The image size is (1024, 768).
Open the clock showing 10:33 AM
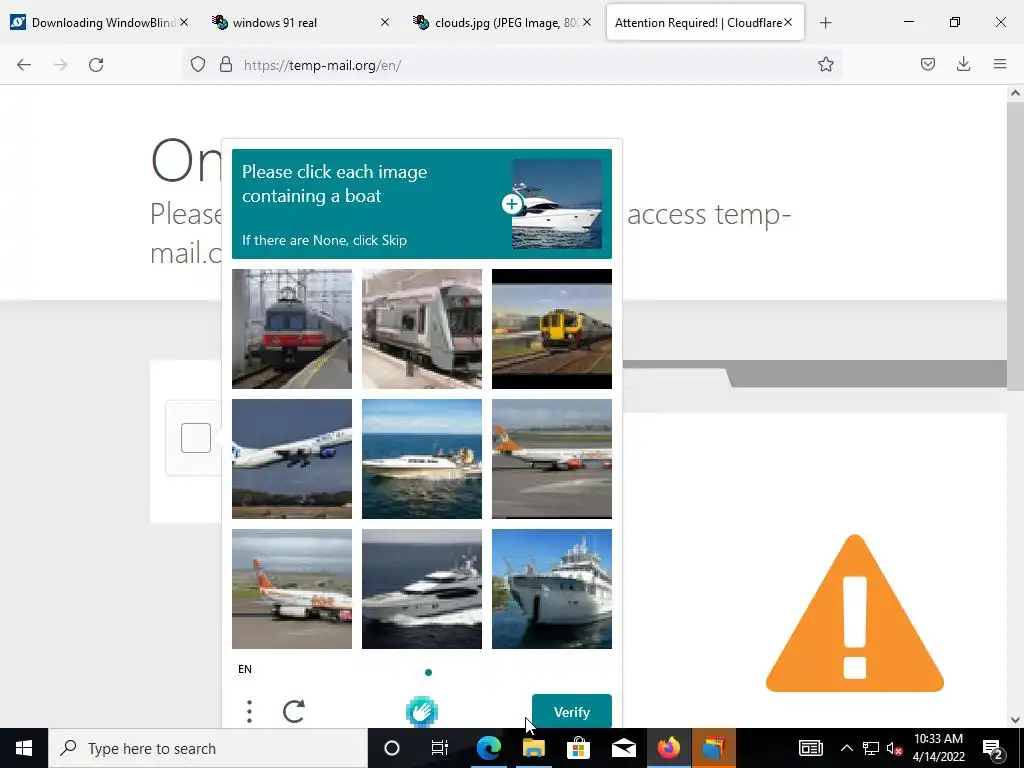point(938,748)
